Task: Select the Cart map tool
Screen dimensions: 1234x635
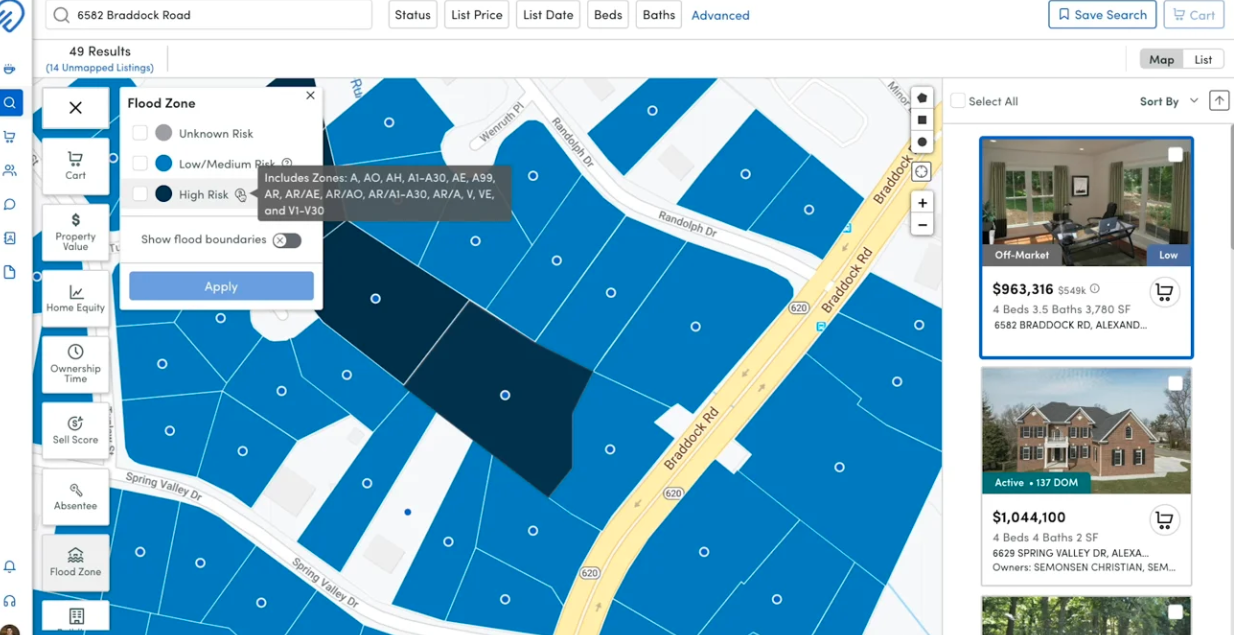Action: (x=75, y=166)
